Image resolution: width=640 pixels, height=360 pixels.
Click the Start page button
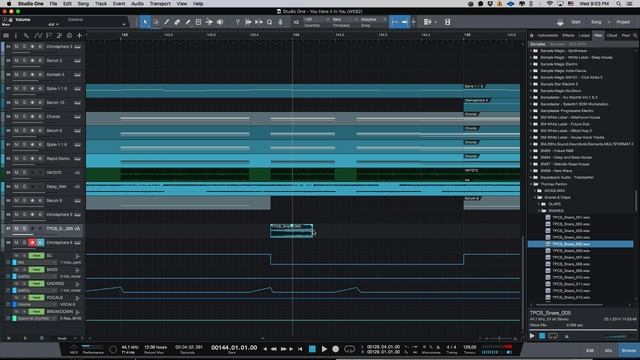[576, 22]
